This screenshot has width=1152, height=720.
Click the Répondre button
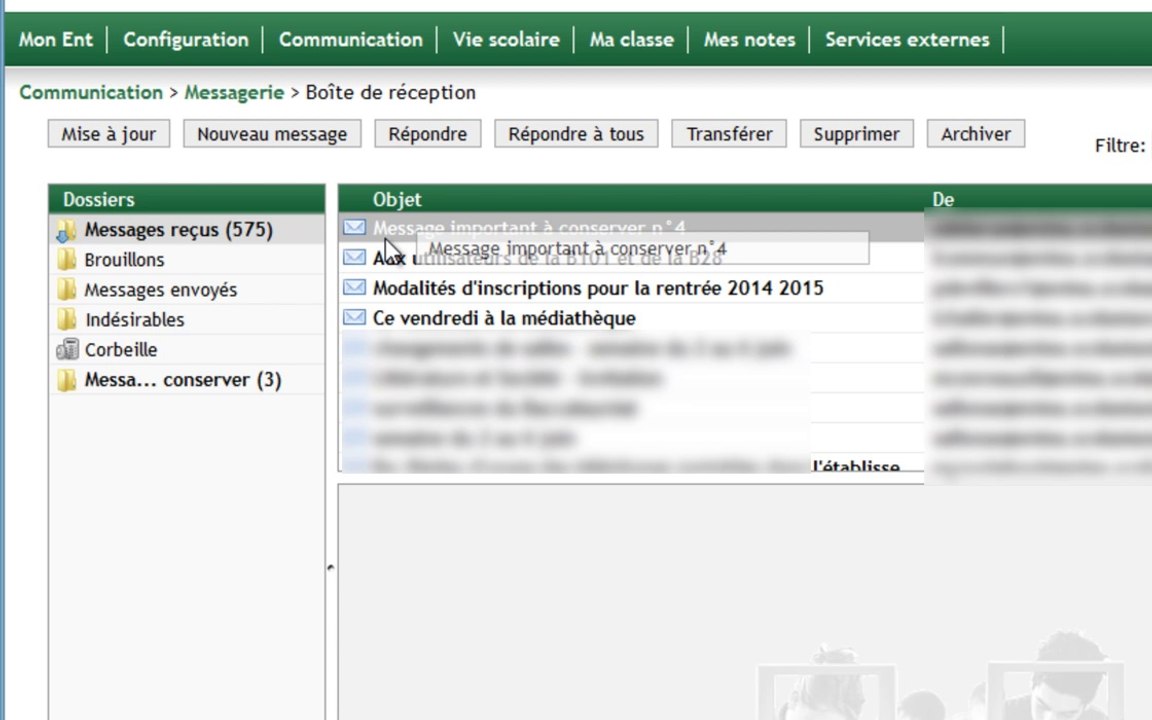pyautogui.click(x=428, y=134)
